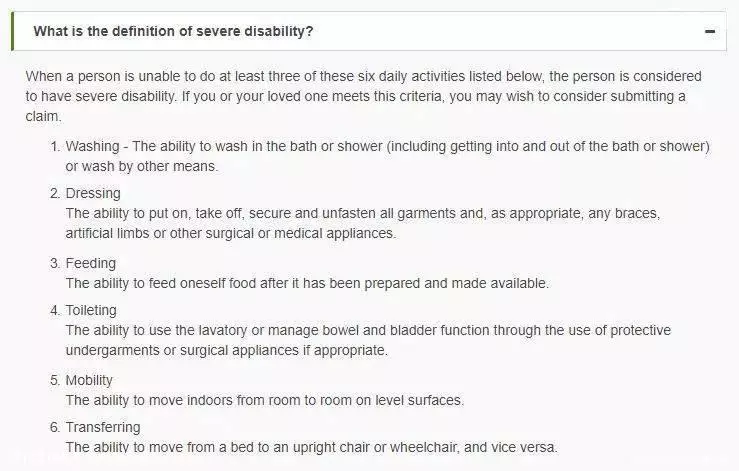Screen dimensions: 739x471
Task: Click the Mobility description about moving indoors
Action: click(265, 400)
